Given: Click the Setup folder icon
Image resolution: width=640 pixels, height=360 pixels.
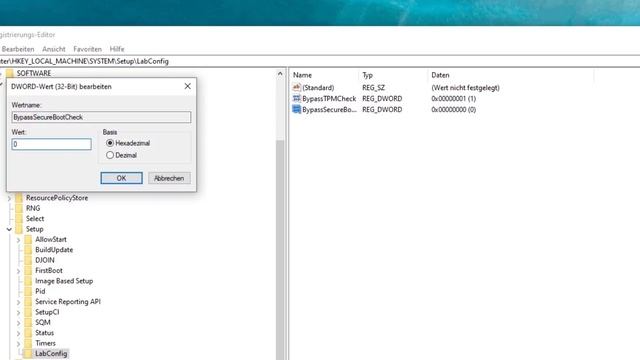Looking at the screenshot, I should (19, 229).
